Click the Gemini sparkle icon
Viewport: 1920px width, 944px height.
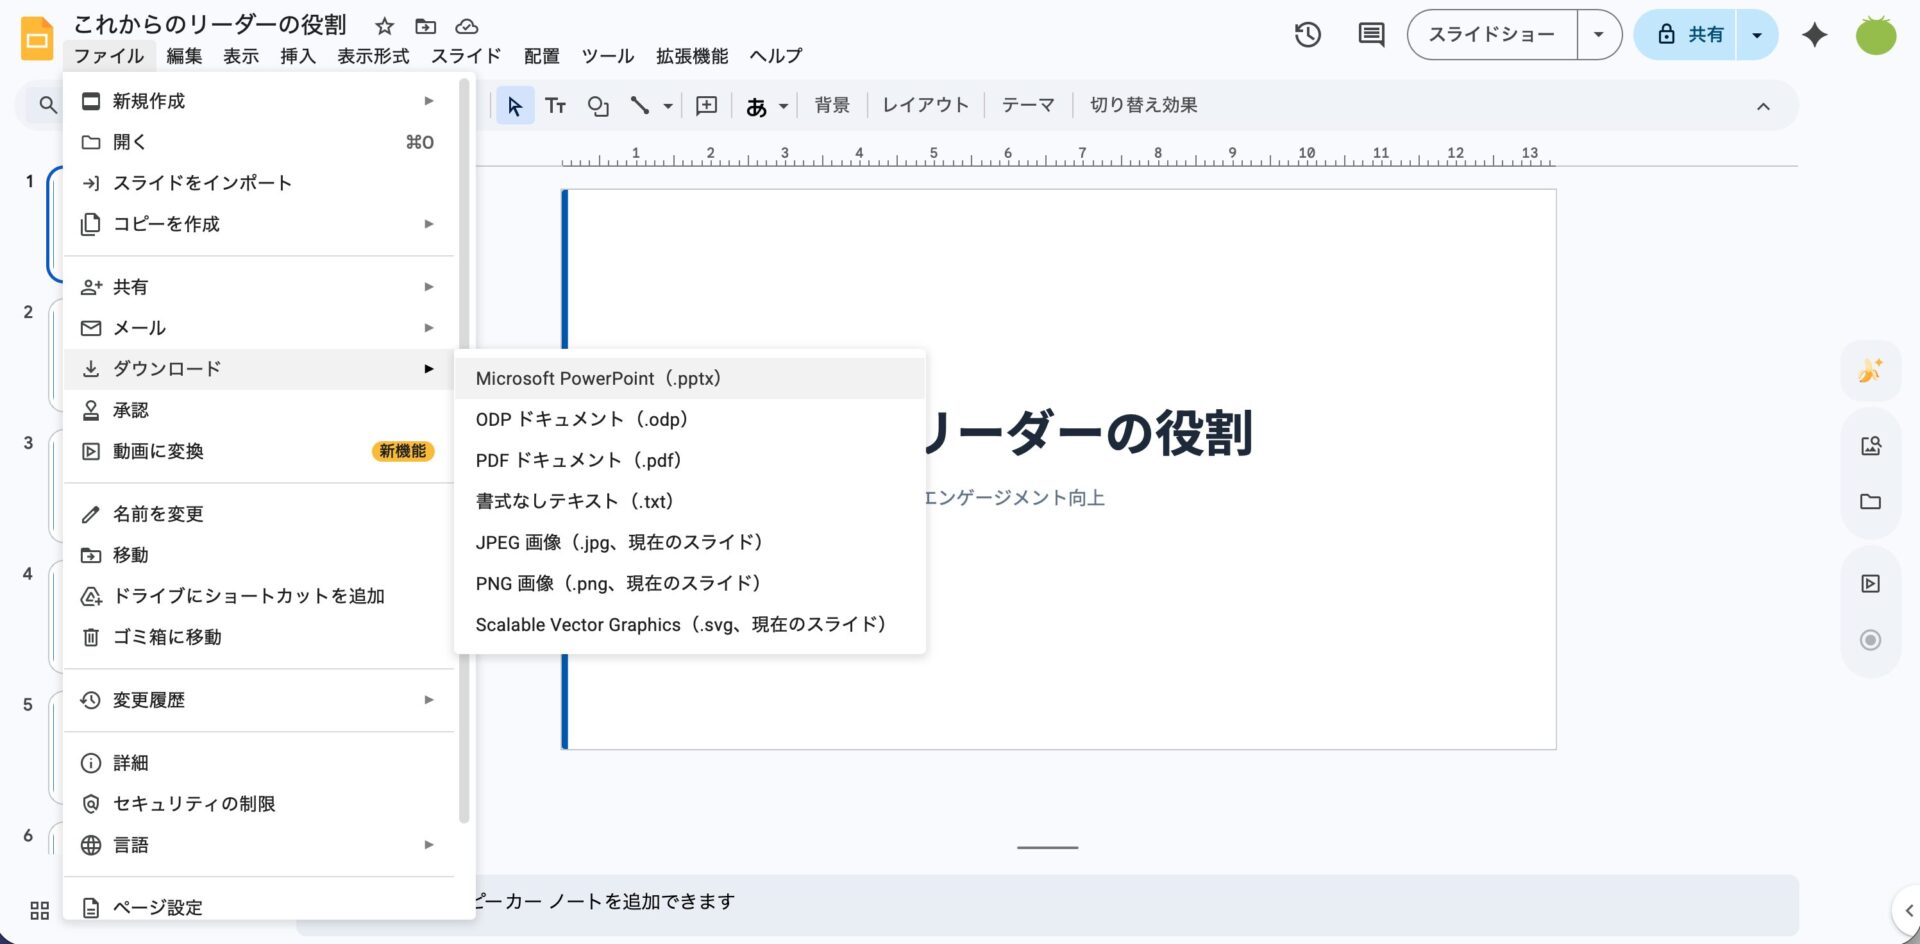pyautogui.click(x=1814, y=35)
